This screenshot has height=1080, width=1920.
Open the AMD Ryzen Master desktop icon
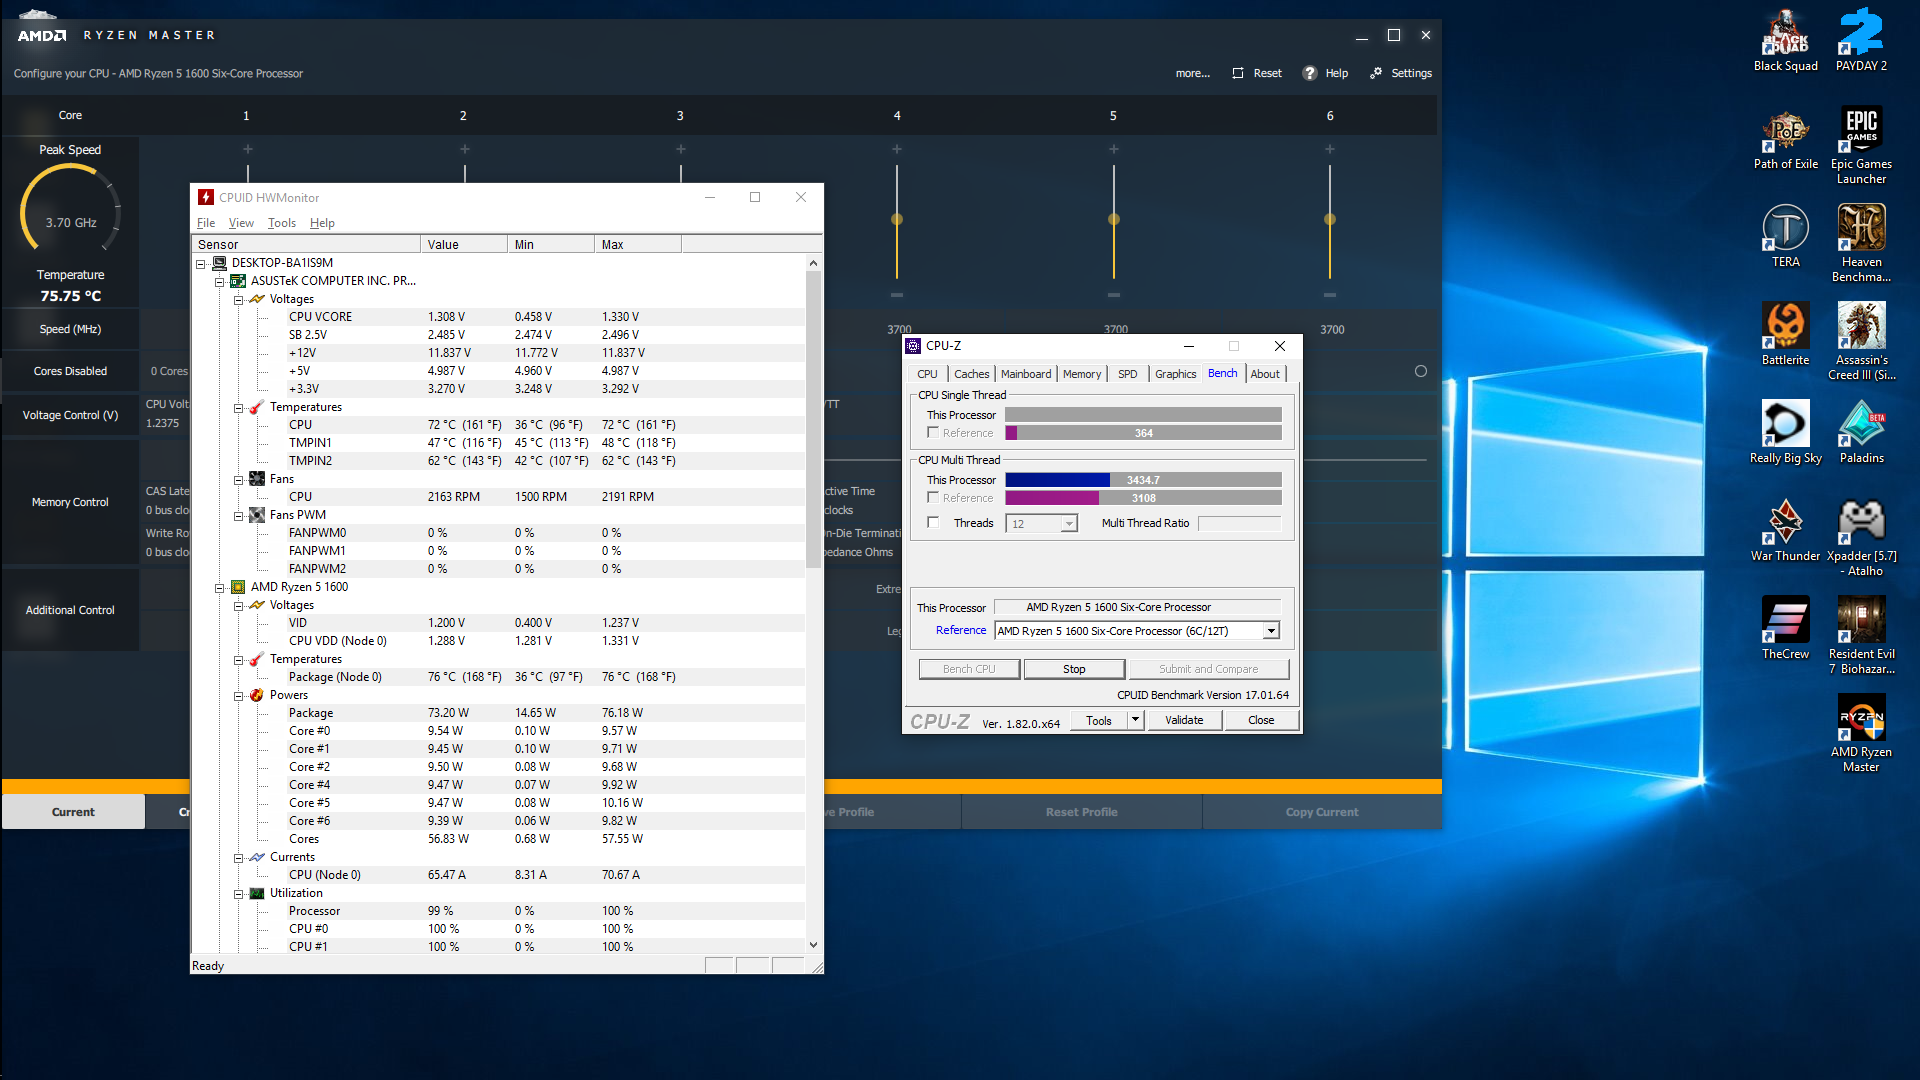point(1861,734)
